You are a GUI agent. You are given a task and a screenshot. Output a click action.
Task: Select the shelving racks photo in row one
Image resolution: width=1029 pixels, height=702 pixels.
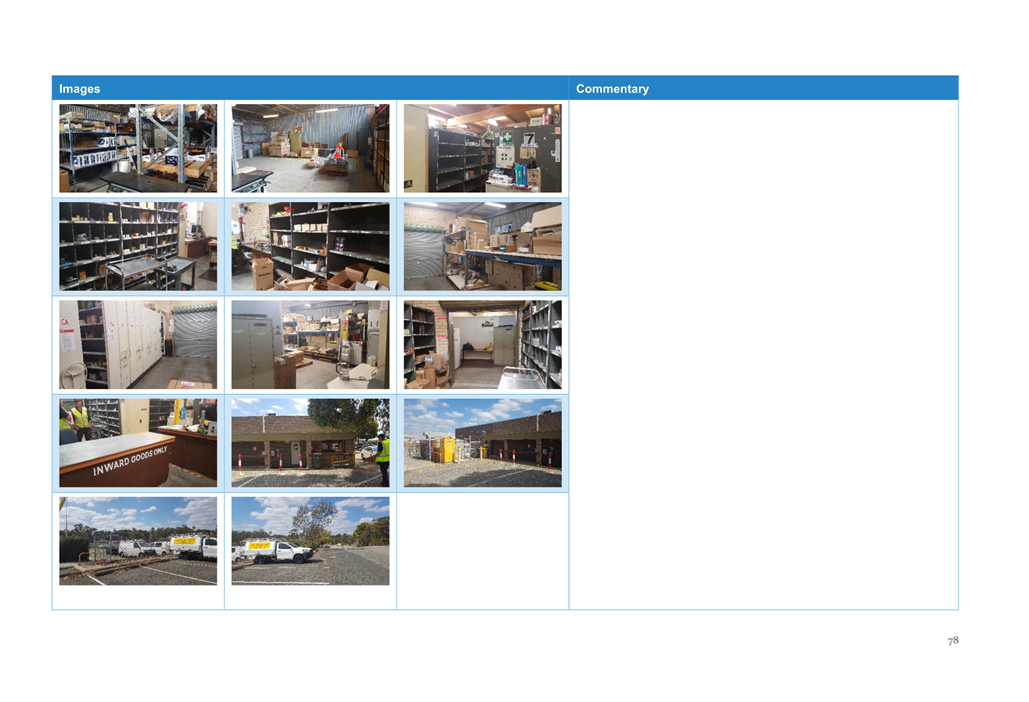(x=138, y=148)
